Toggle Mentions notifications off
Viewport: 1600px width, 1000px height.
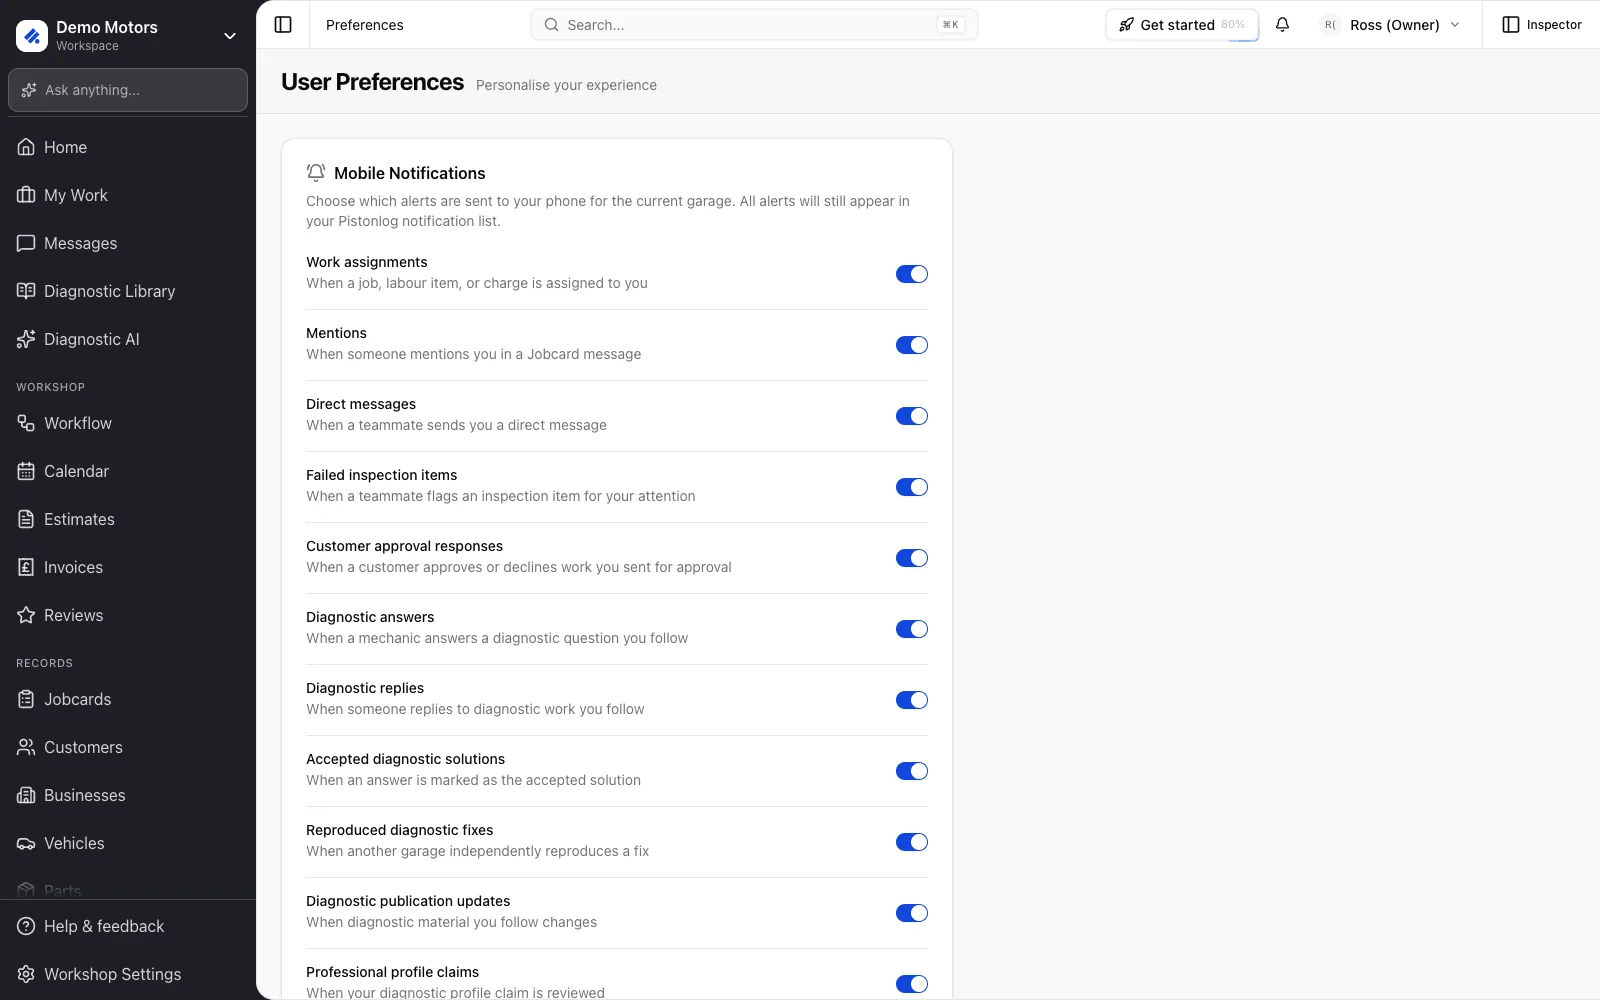point(912,345)
